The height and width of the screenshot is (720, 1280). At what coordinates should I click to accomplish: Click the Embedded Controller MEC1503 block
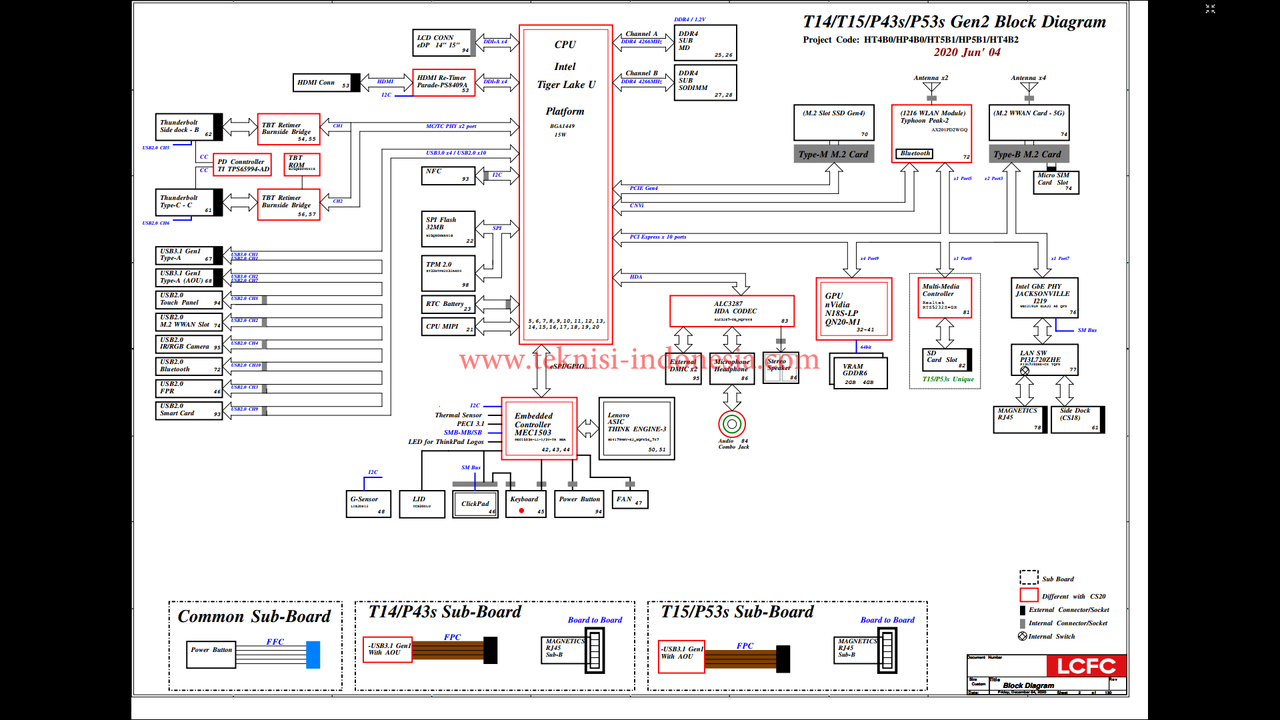tap(541, 428)
